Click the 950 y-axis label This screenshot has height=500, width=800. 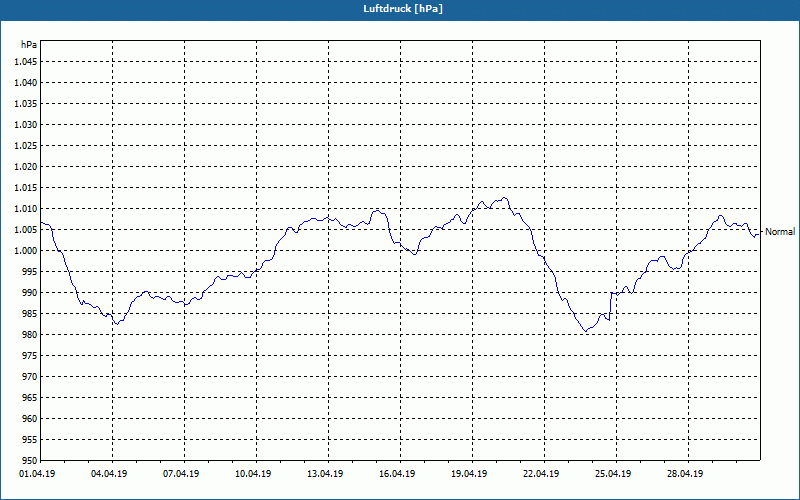coord(30,460)
